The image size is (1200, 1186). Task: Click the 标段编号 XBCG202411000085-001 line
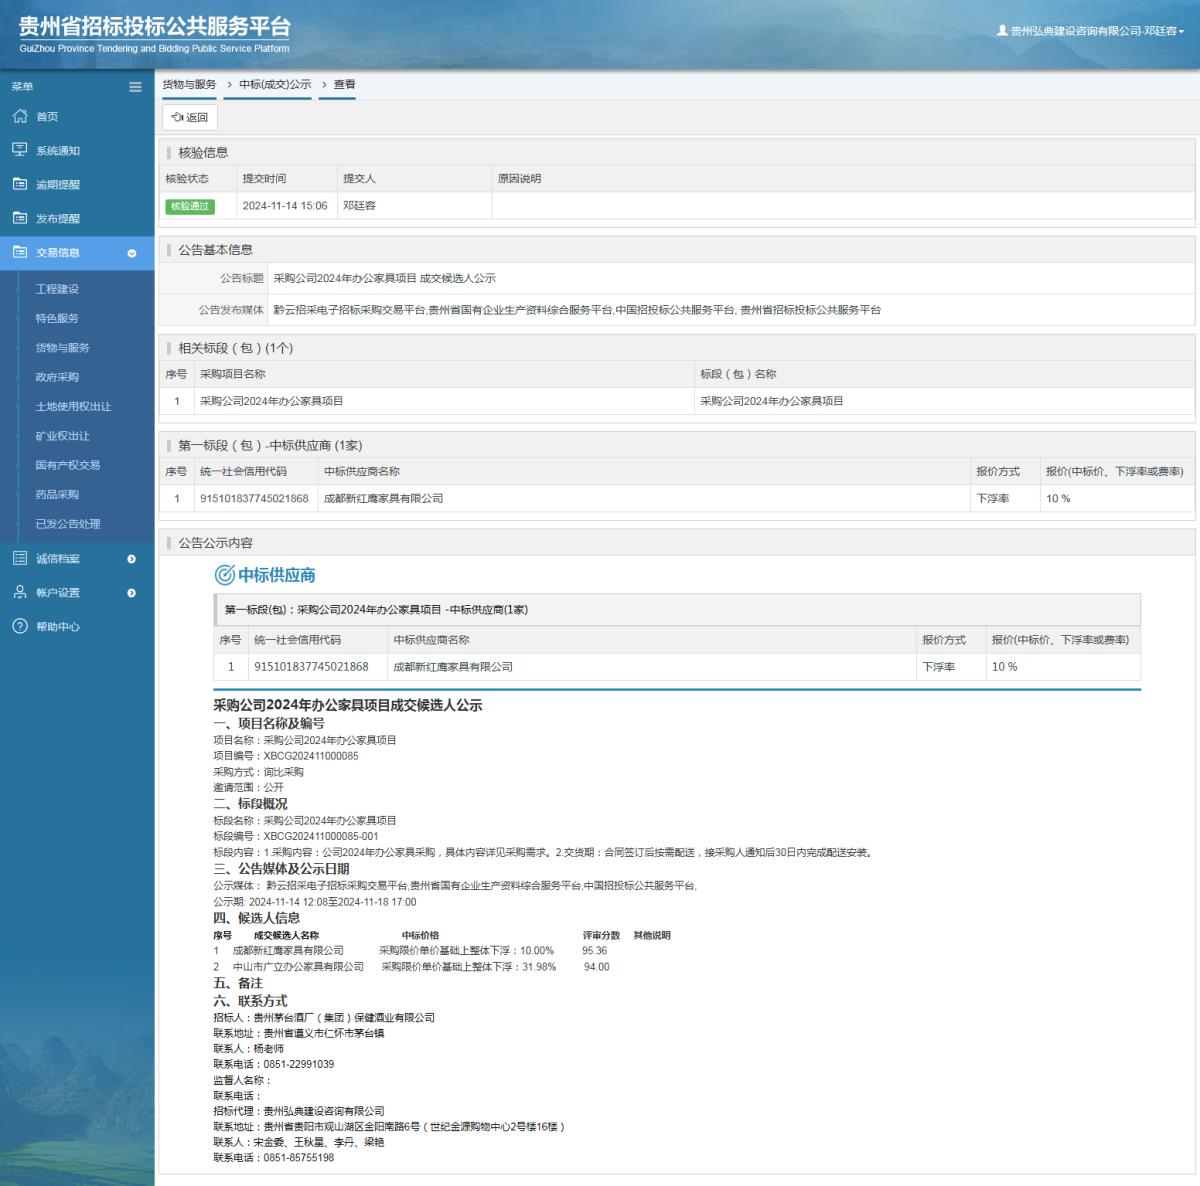click(x=296, y=836)
